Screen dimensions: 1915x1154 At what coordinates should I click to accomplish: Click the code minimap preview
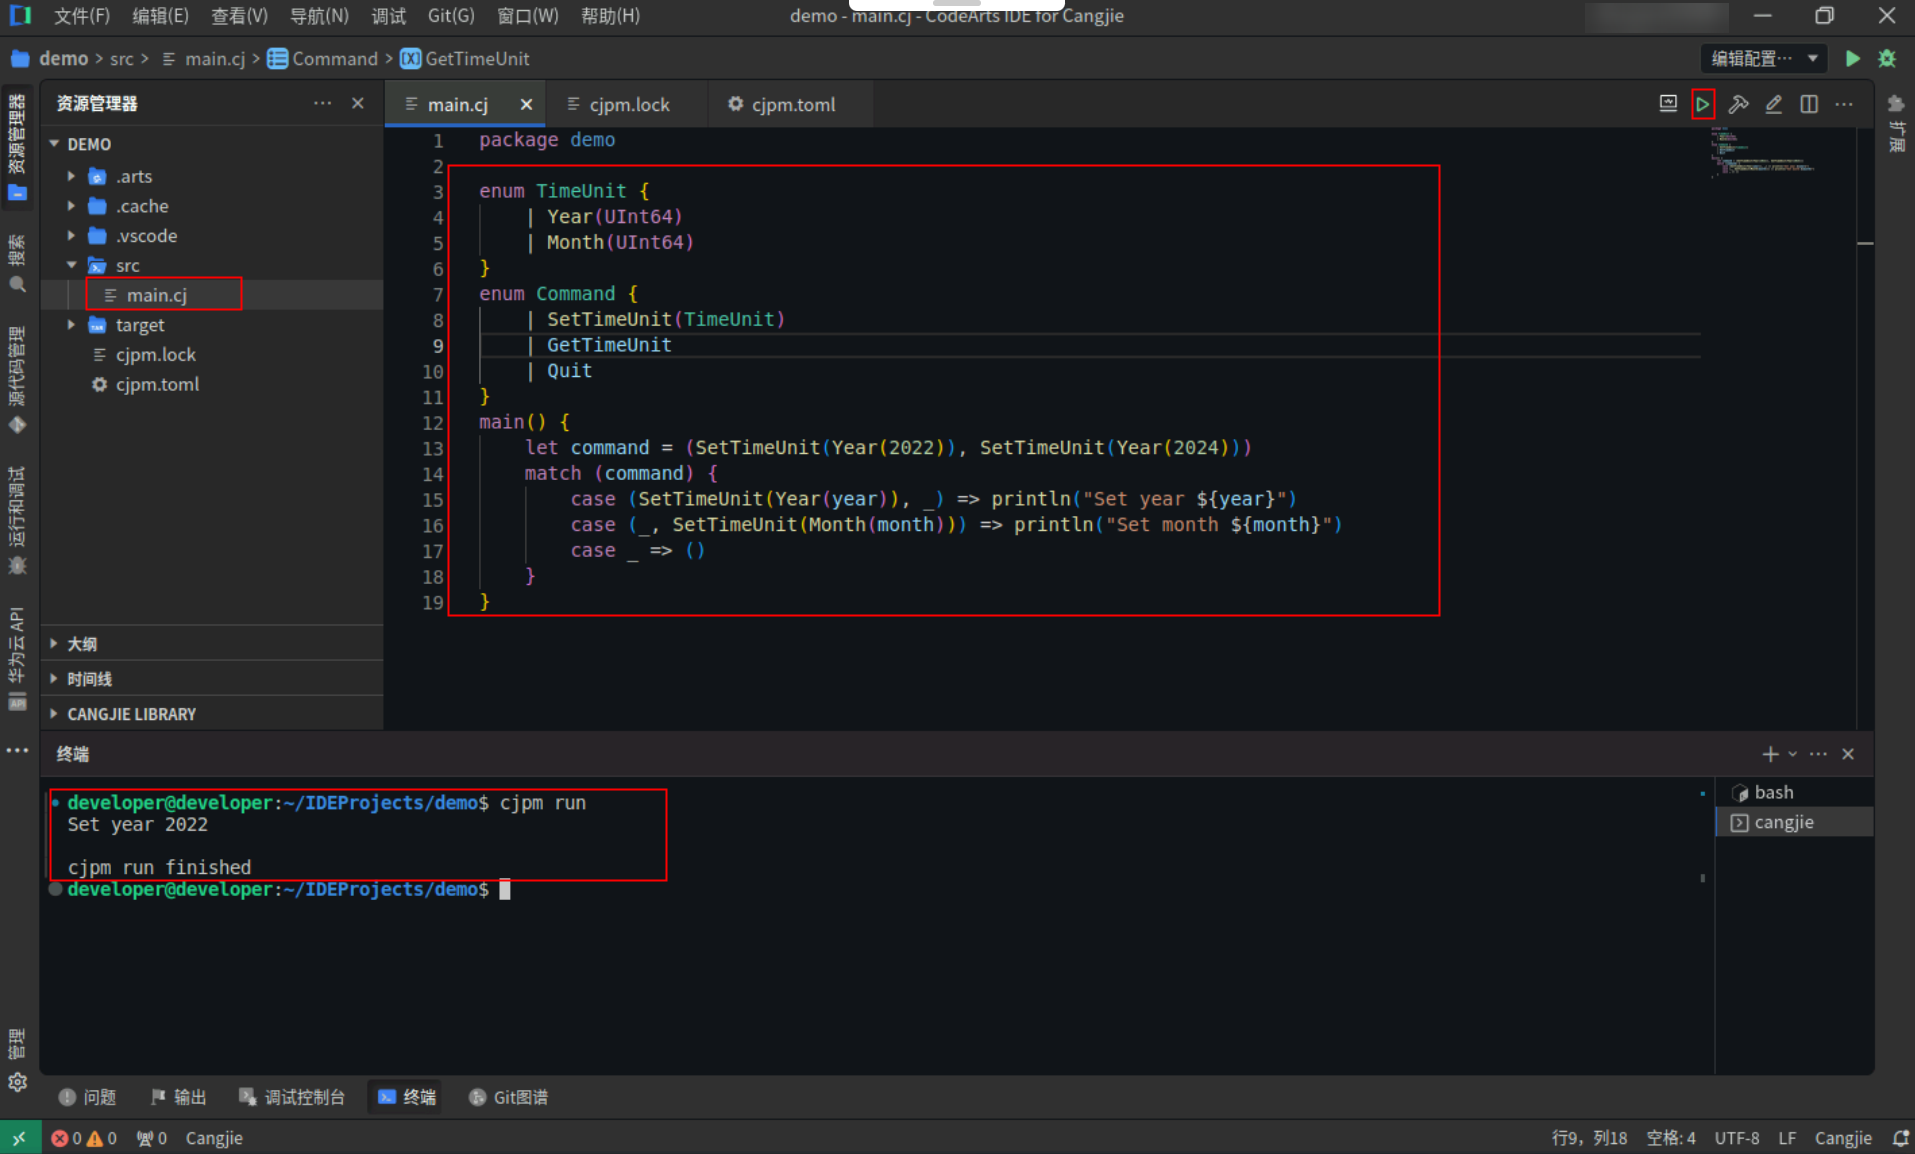tap(1764, 150)
